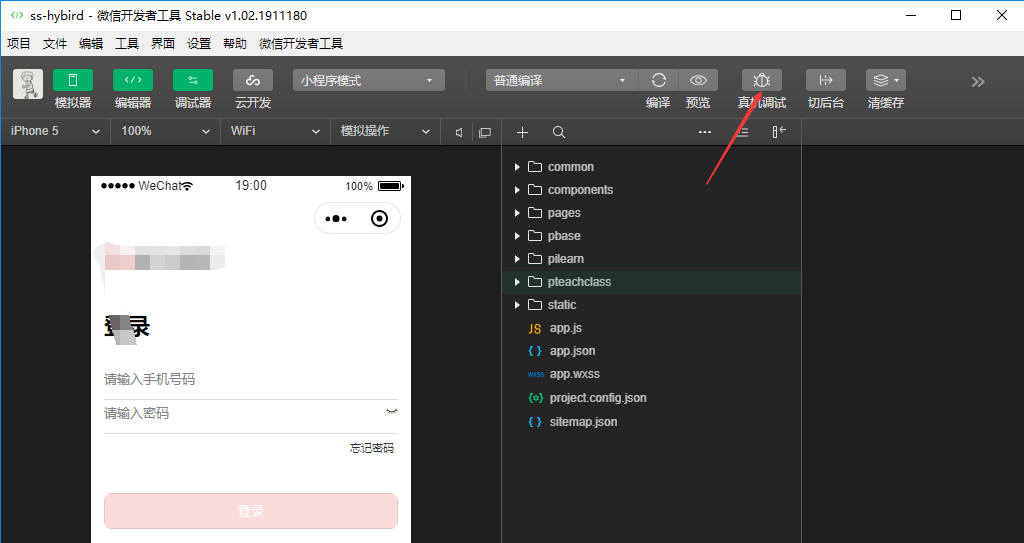Mute simulator sound speaker icon

459,132
